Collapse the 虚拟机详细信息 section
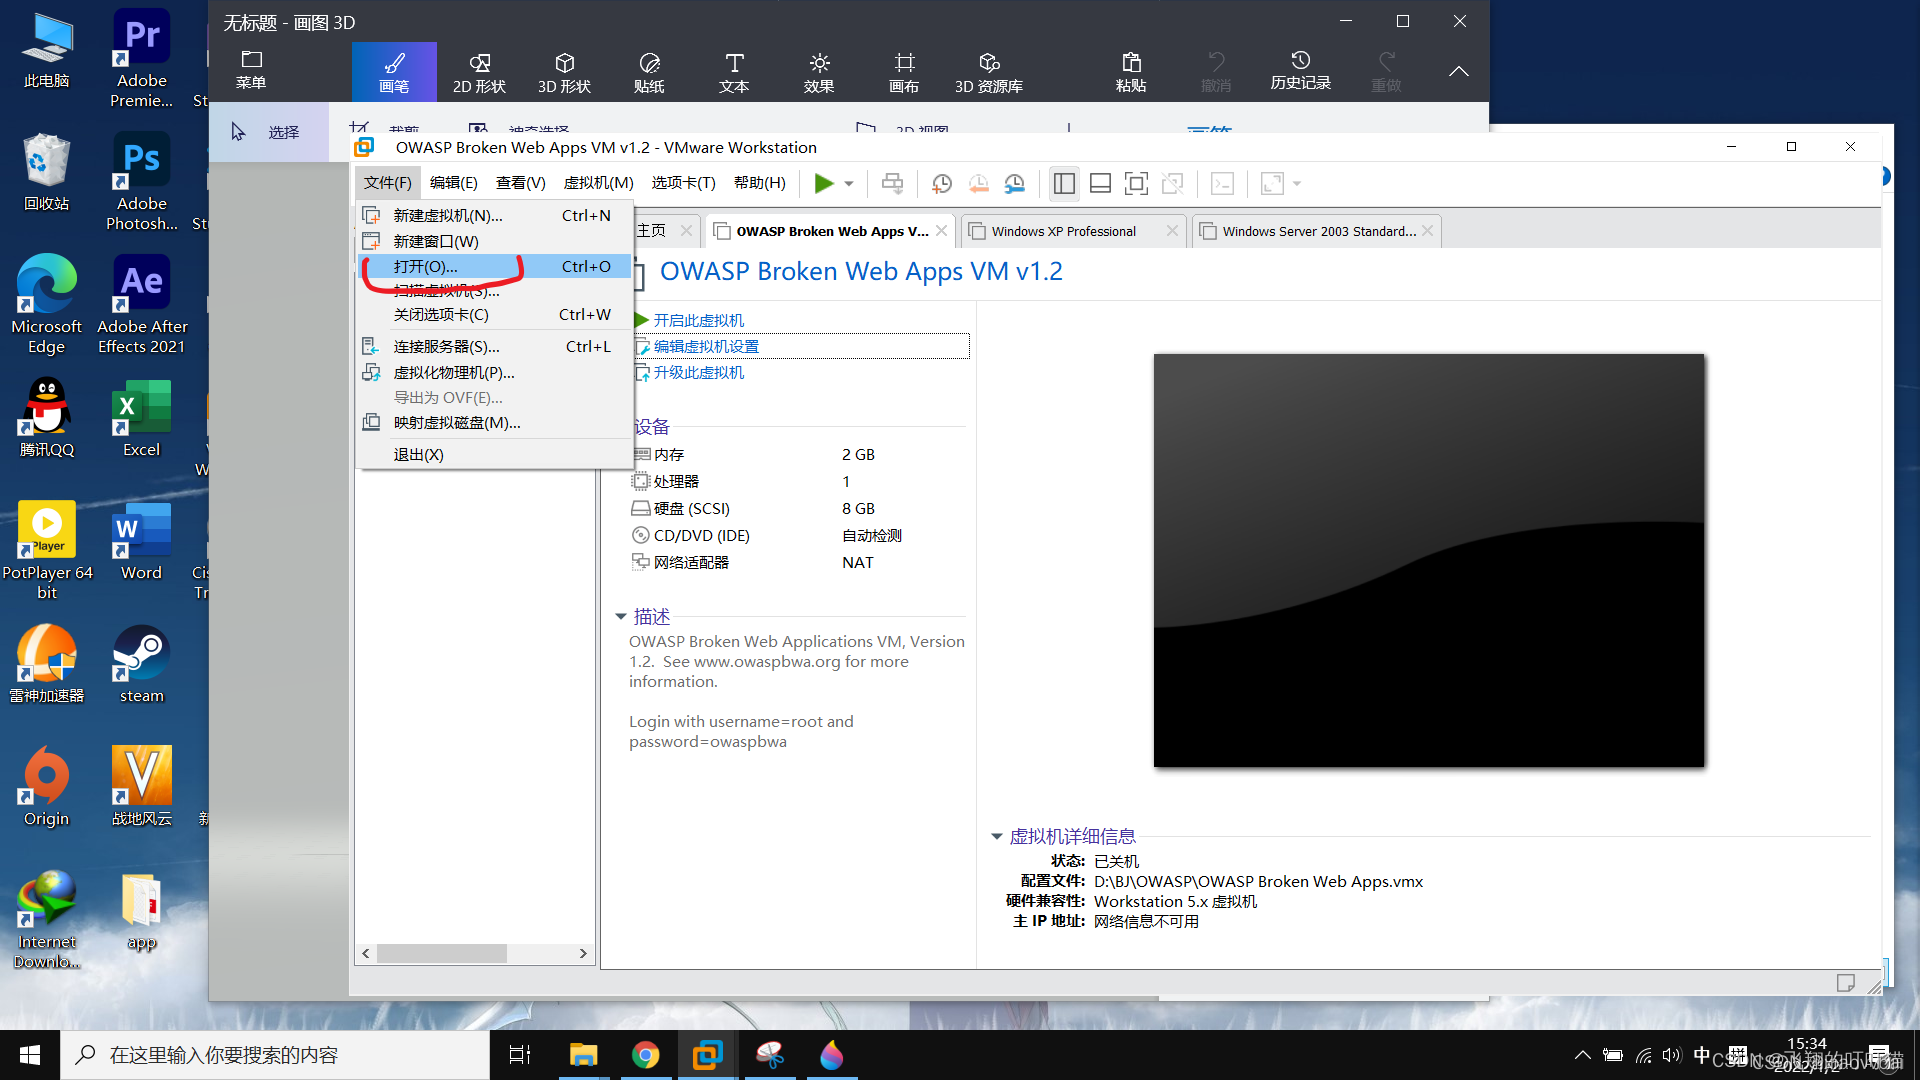Screen dimensions: 1920x1080 tap(997, 837)
